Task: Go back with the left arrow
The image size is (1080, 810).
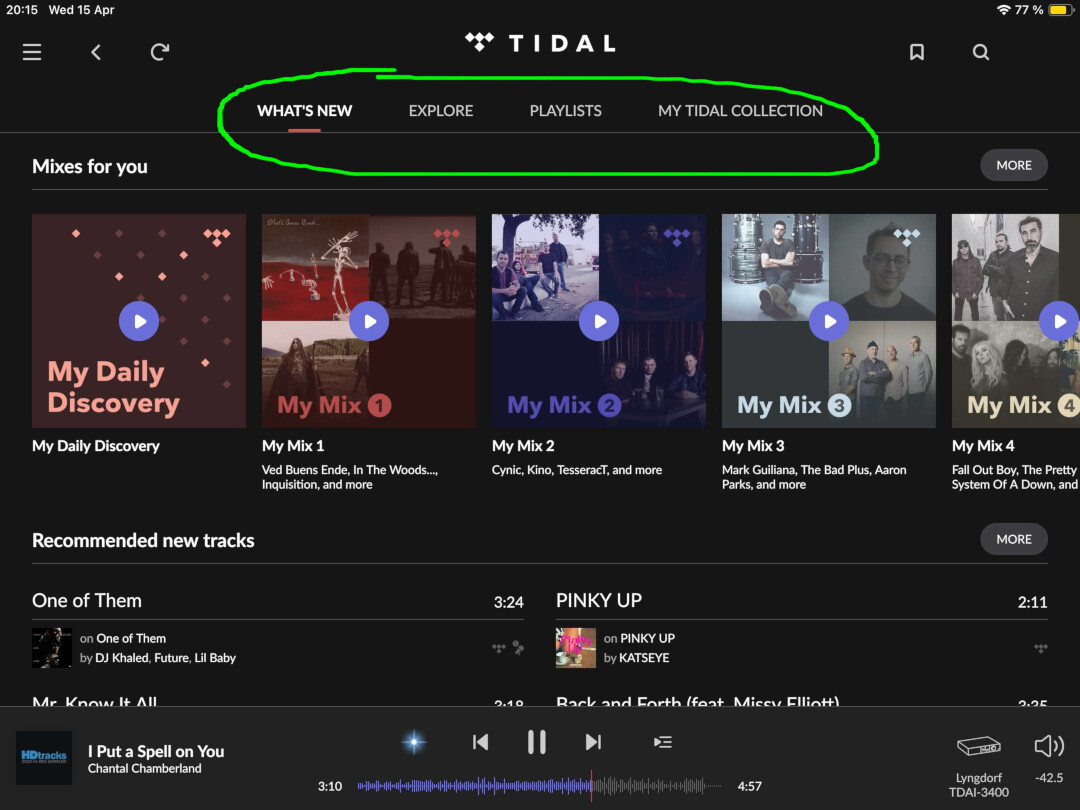Action: point(96,52)
